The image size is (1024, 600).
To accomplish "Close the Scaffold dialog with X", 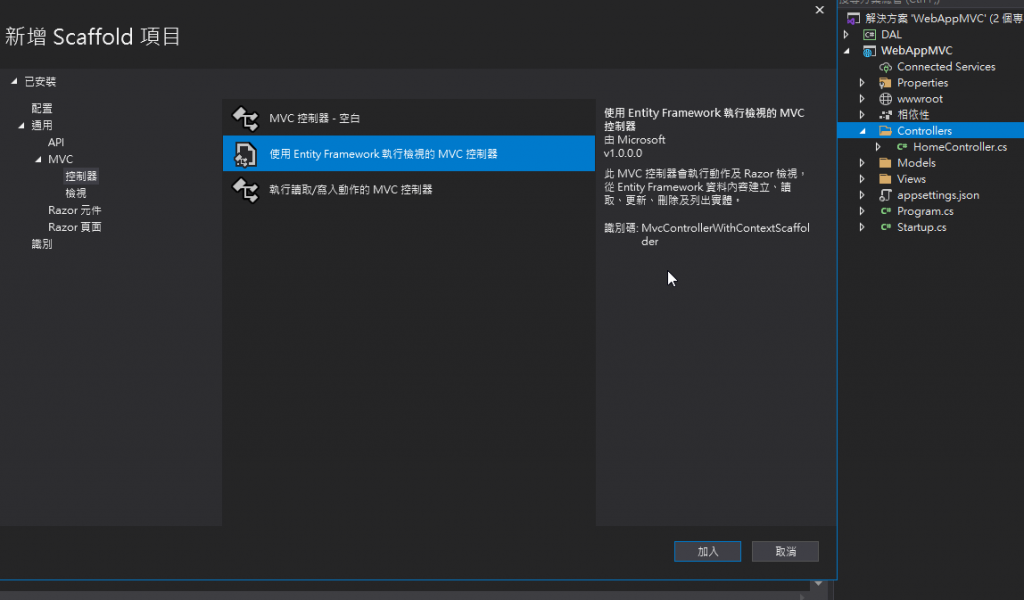I will tap(820, 10).
